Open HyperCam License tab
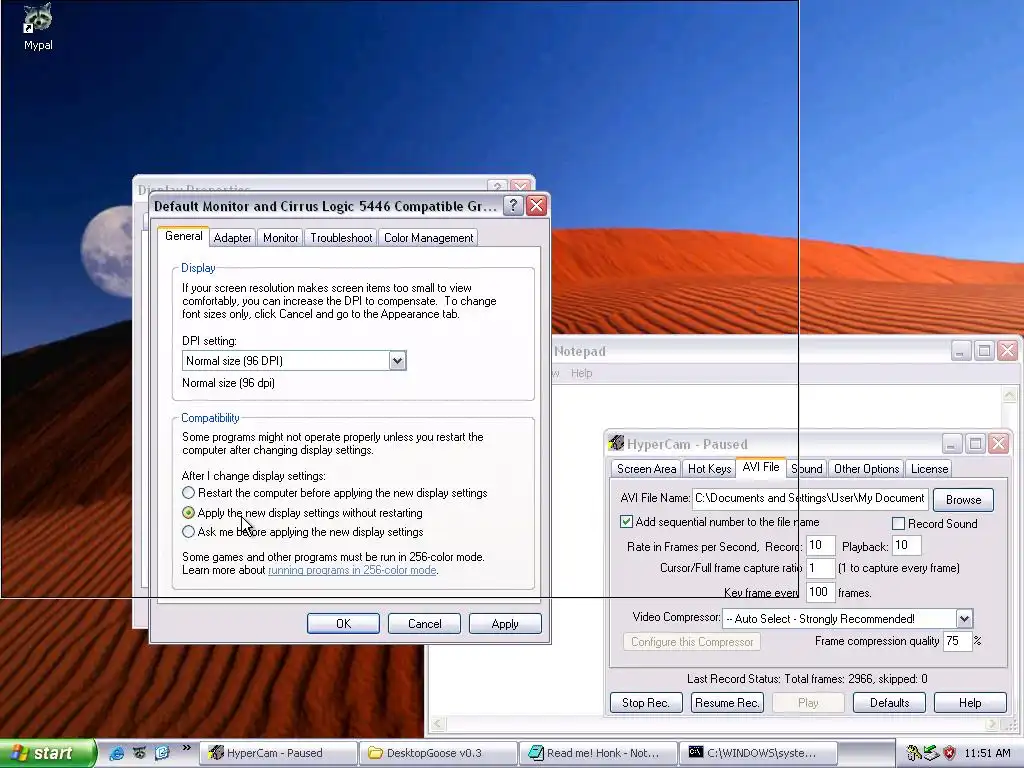 (929, 469)
